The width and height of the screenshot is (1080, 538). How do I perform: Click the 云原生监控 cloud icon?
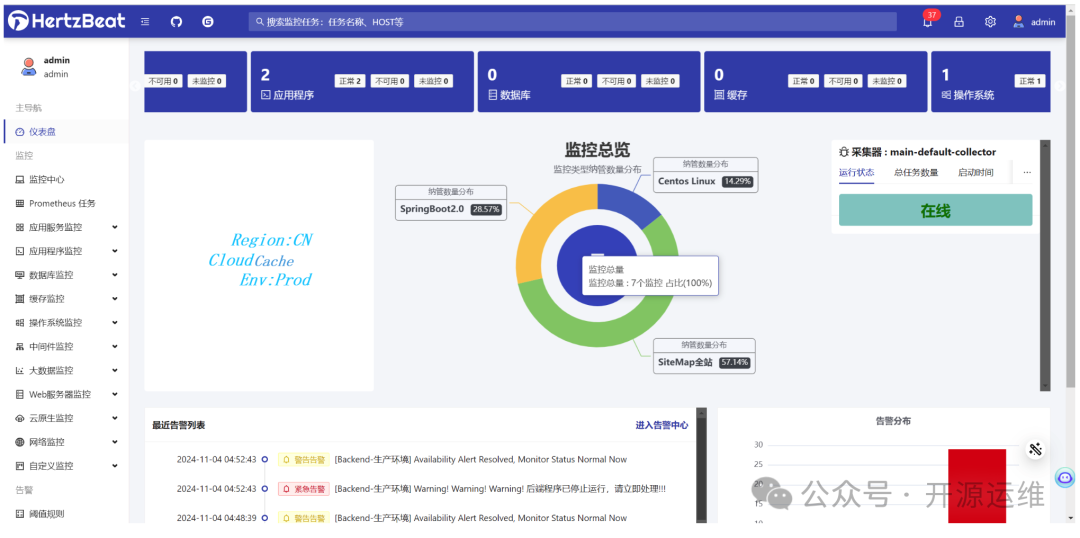point(20,418)
